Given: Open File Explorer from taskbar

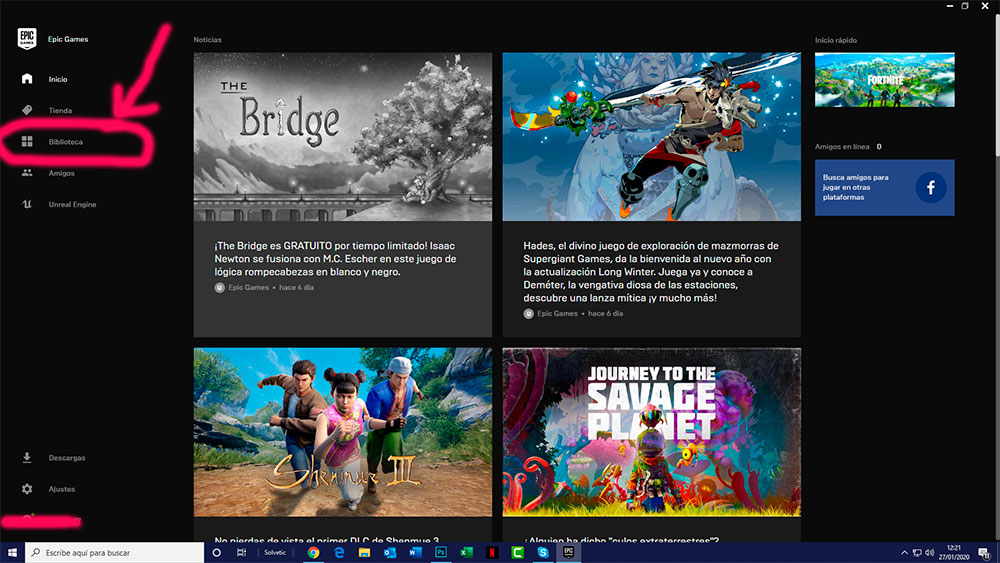Looking at the screenshot, I should pyautogui.click(x=364, y=552).
